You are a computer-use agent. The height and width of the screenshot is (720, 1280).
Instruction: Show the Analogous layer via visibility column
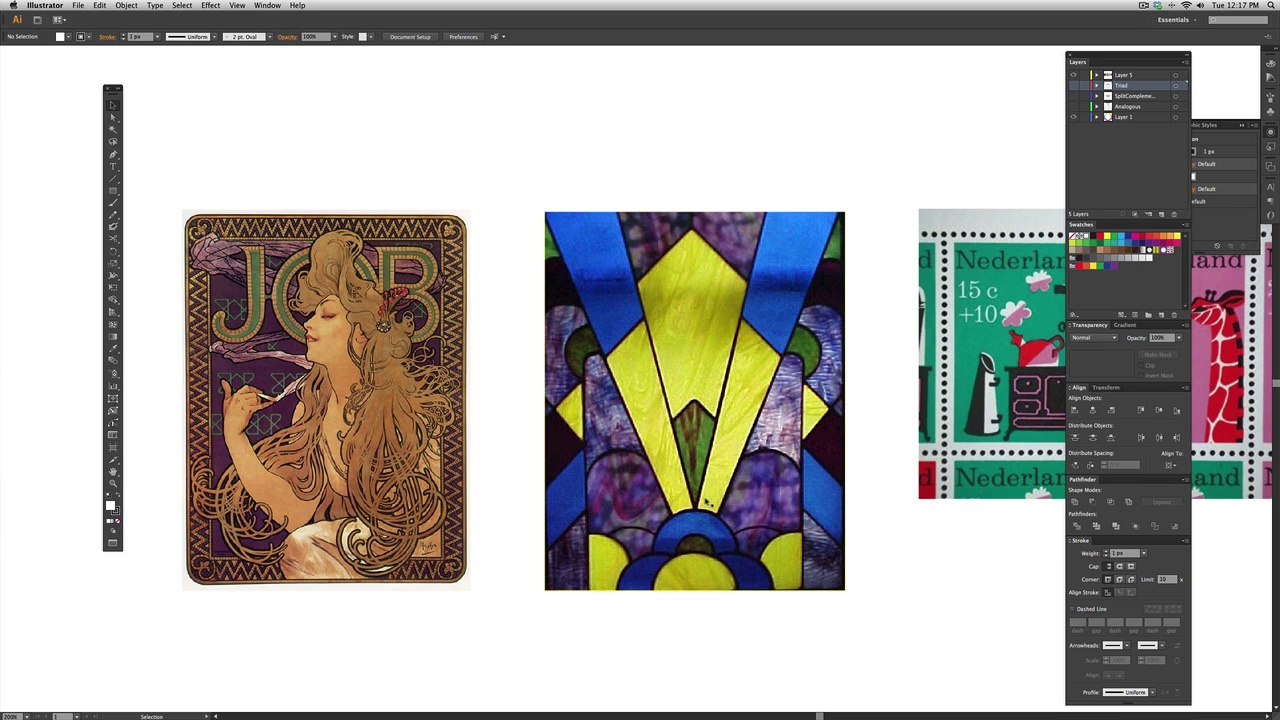pos(1074,107)
